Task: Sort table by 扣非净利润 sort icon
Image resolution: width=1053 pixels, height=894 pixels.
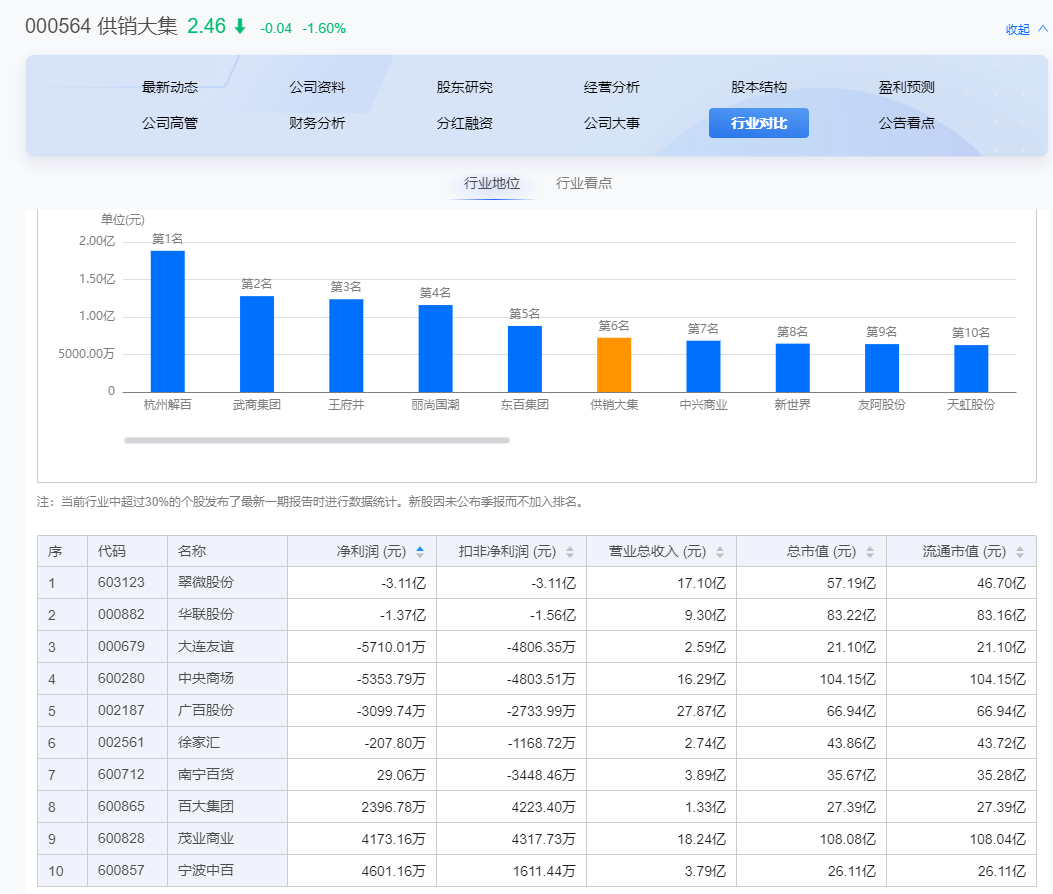Action: (570, 552)
